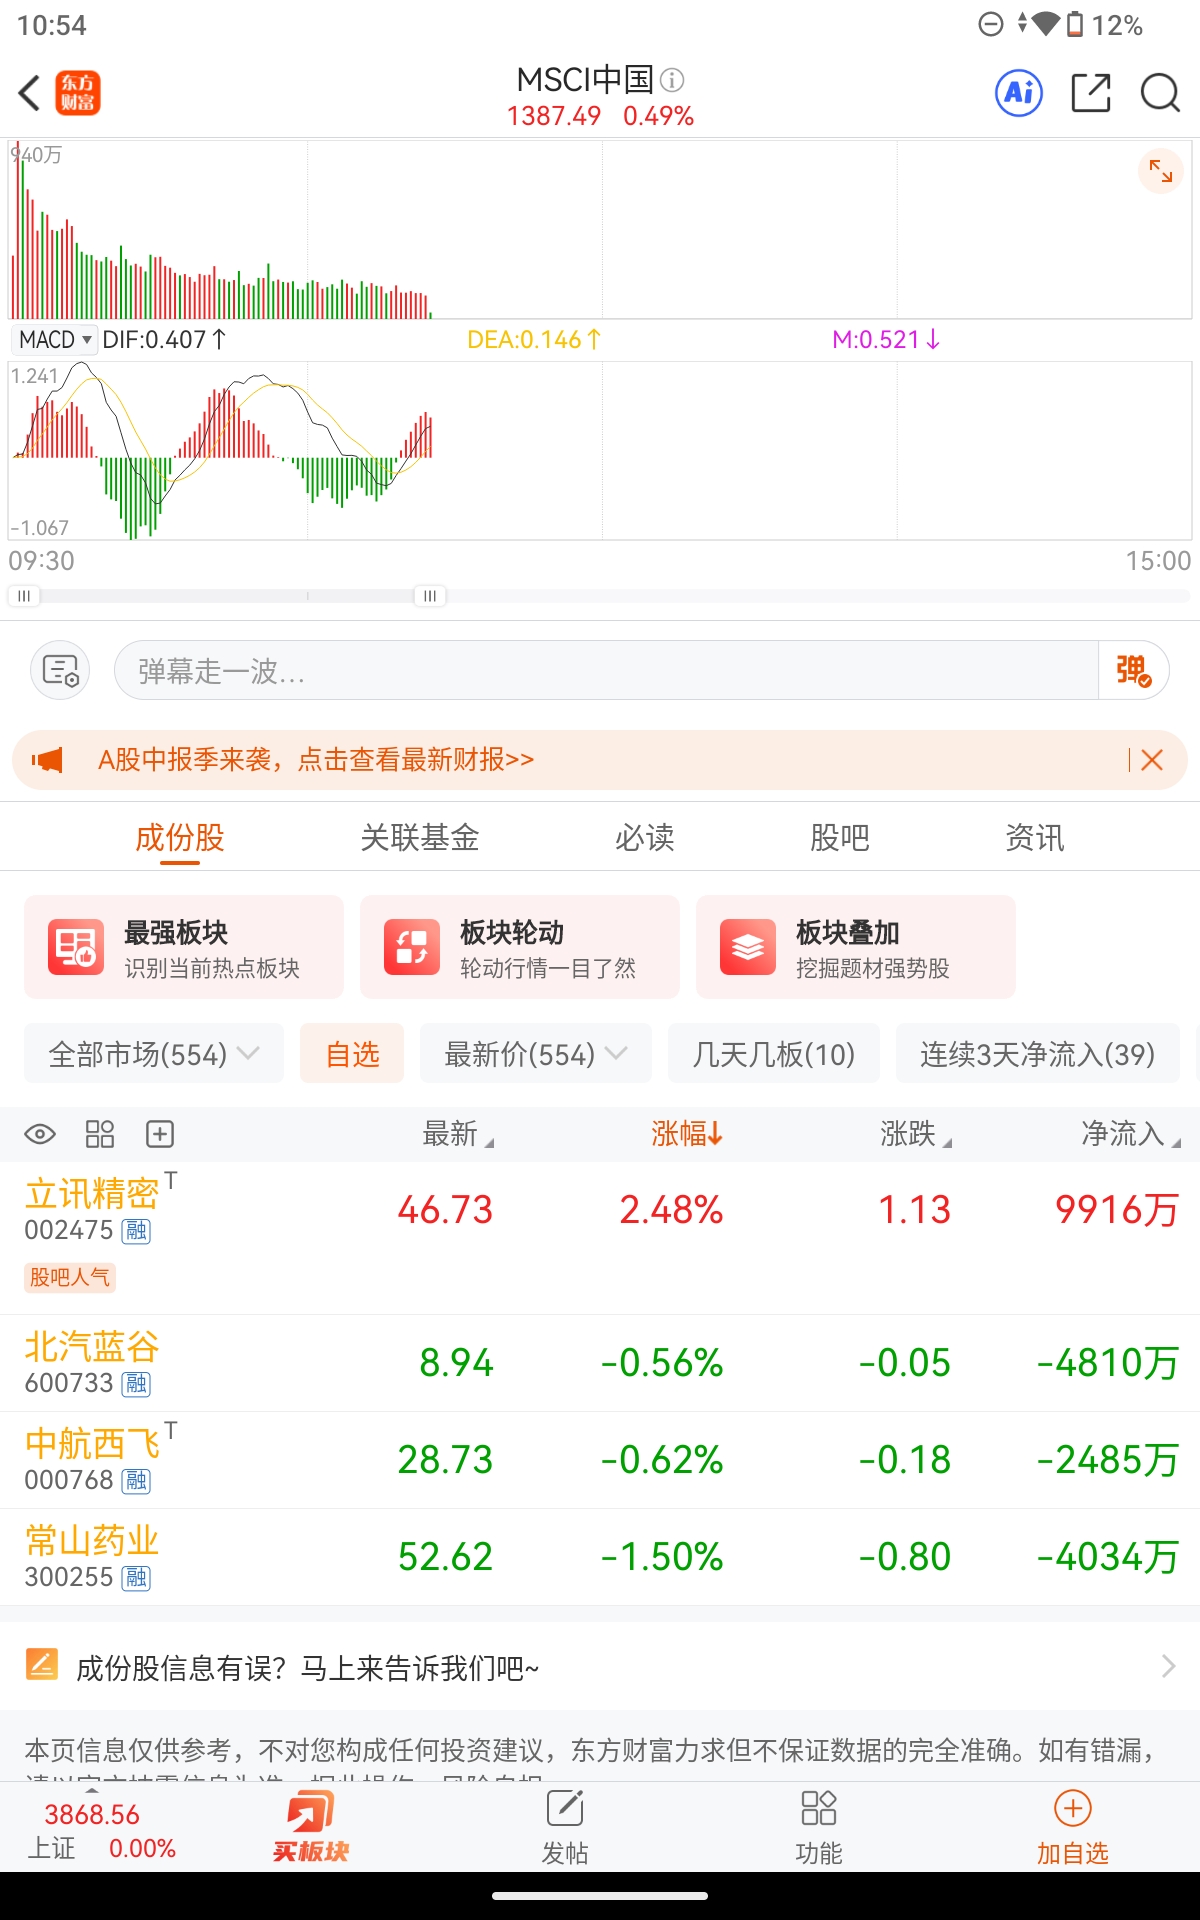Expand 全部市场(554) dropdown
Image resolution: width=1200 pixels, height=1920 pixels.
click(154, 1054)
